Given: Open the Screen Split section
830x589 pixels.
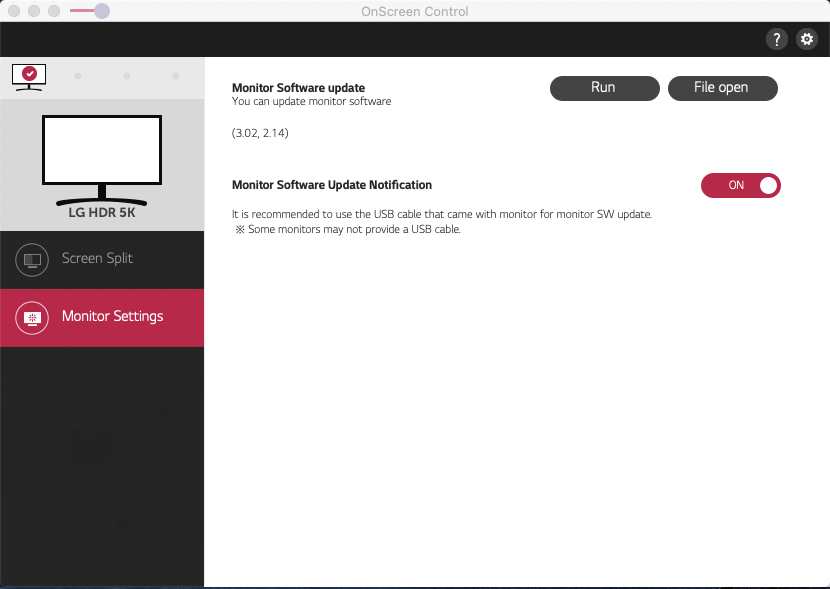Looking at the screenshot, I should (x=102, y=260).
